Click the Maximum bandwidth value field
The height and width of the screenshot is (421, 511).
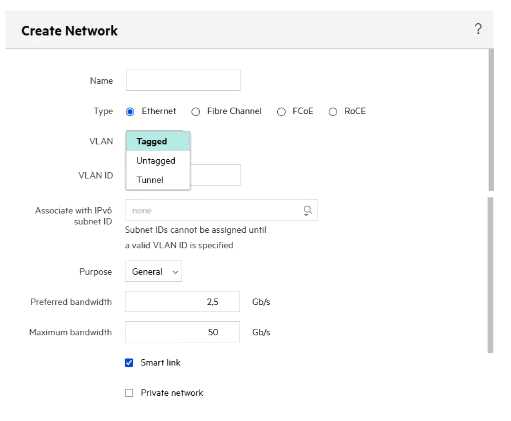click(x=182, y=332)
